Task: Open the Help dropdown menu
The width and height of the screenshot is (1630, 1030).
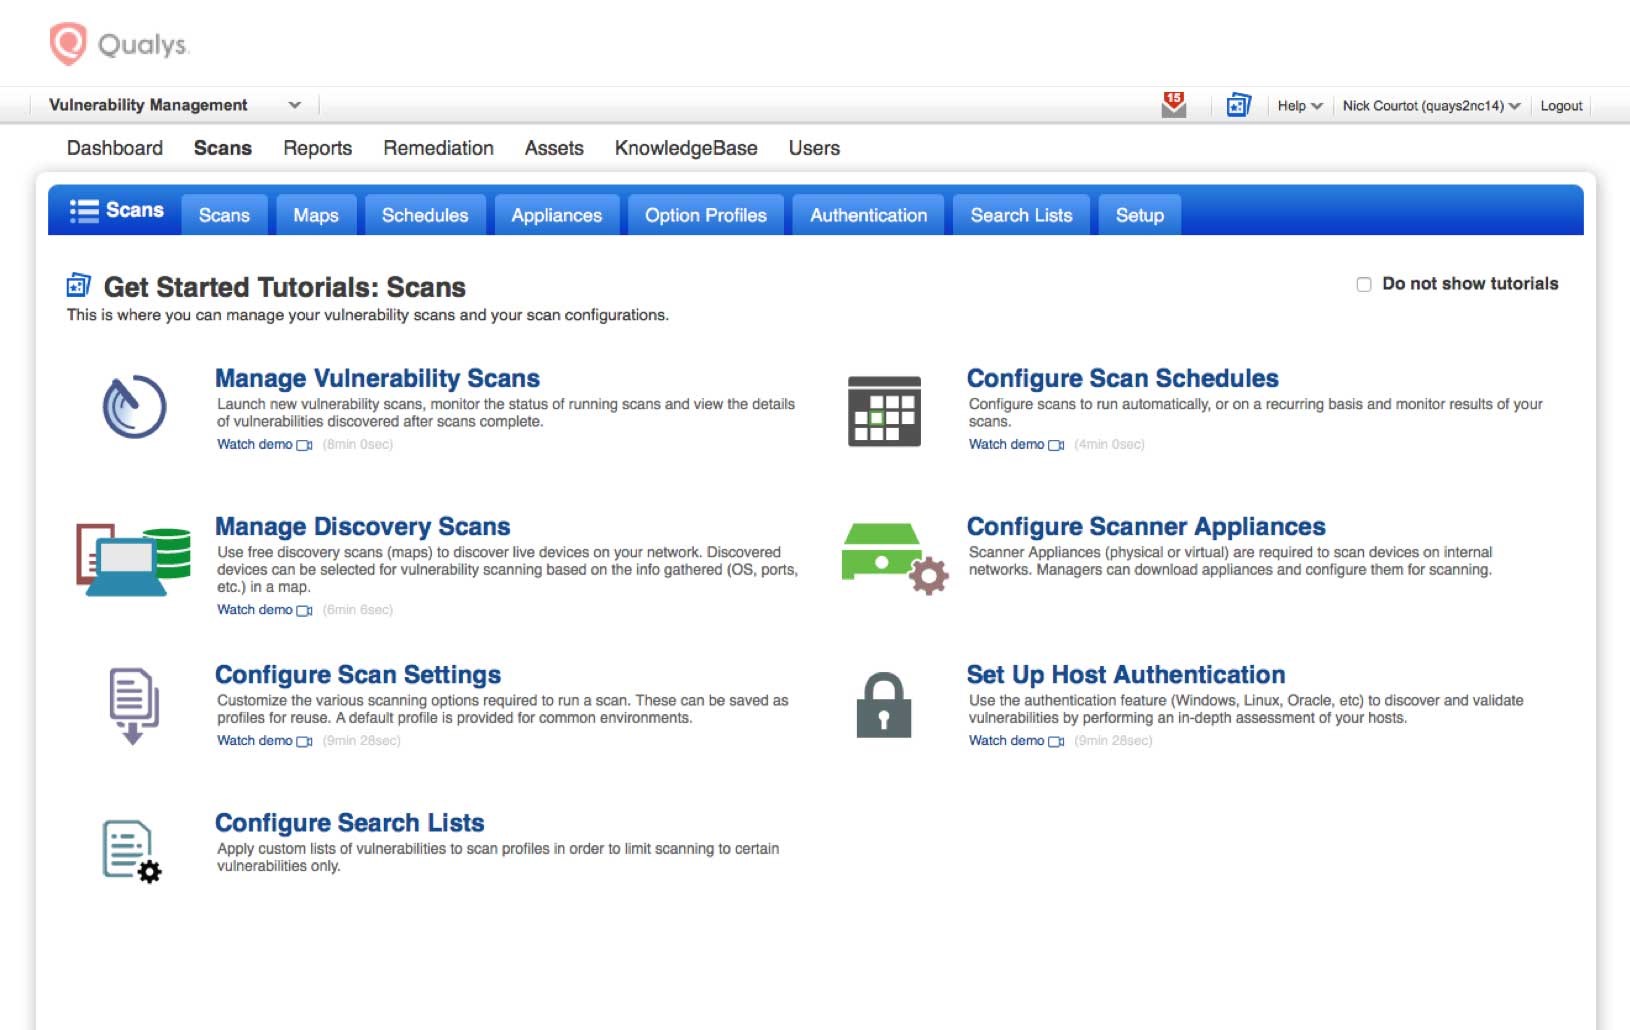Action: click(1300, 105)
